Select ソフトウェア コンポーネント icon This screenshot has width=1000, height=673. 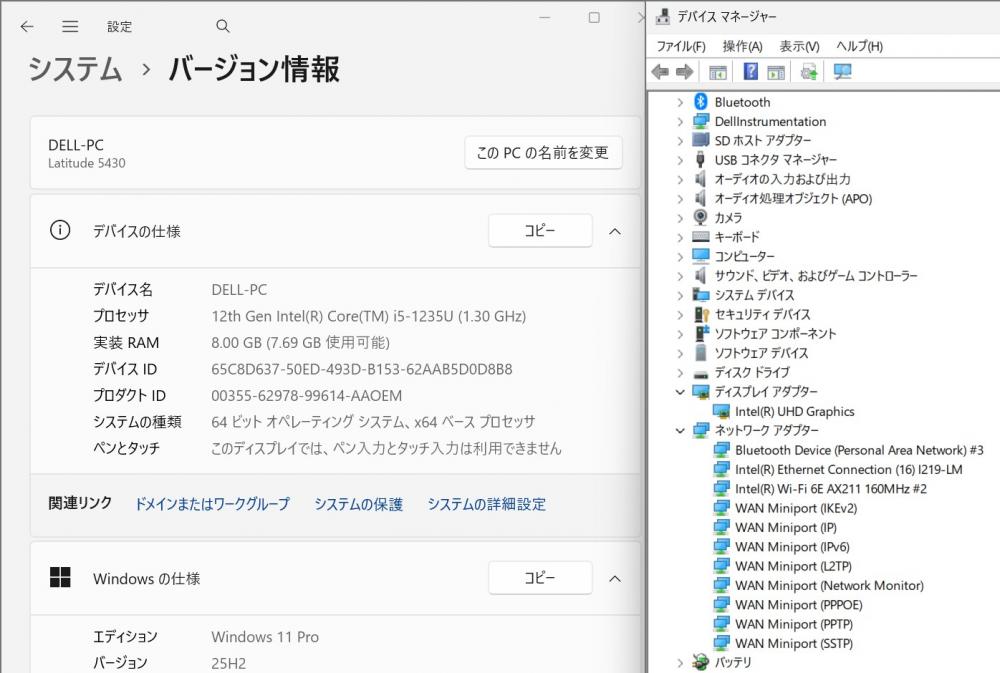click(x=701, y=333)
